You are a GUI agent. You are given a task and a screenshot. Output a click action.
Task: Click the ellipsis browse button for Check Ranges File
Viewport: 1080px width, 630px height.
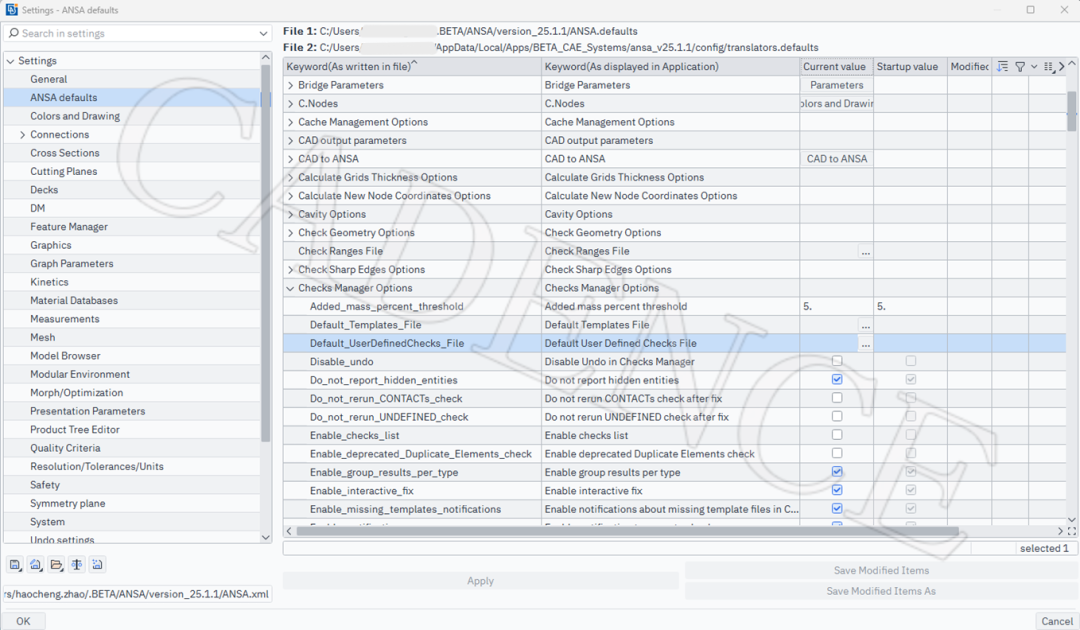866,251
